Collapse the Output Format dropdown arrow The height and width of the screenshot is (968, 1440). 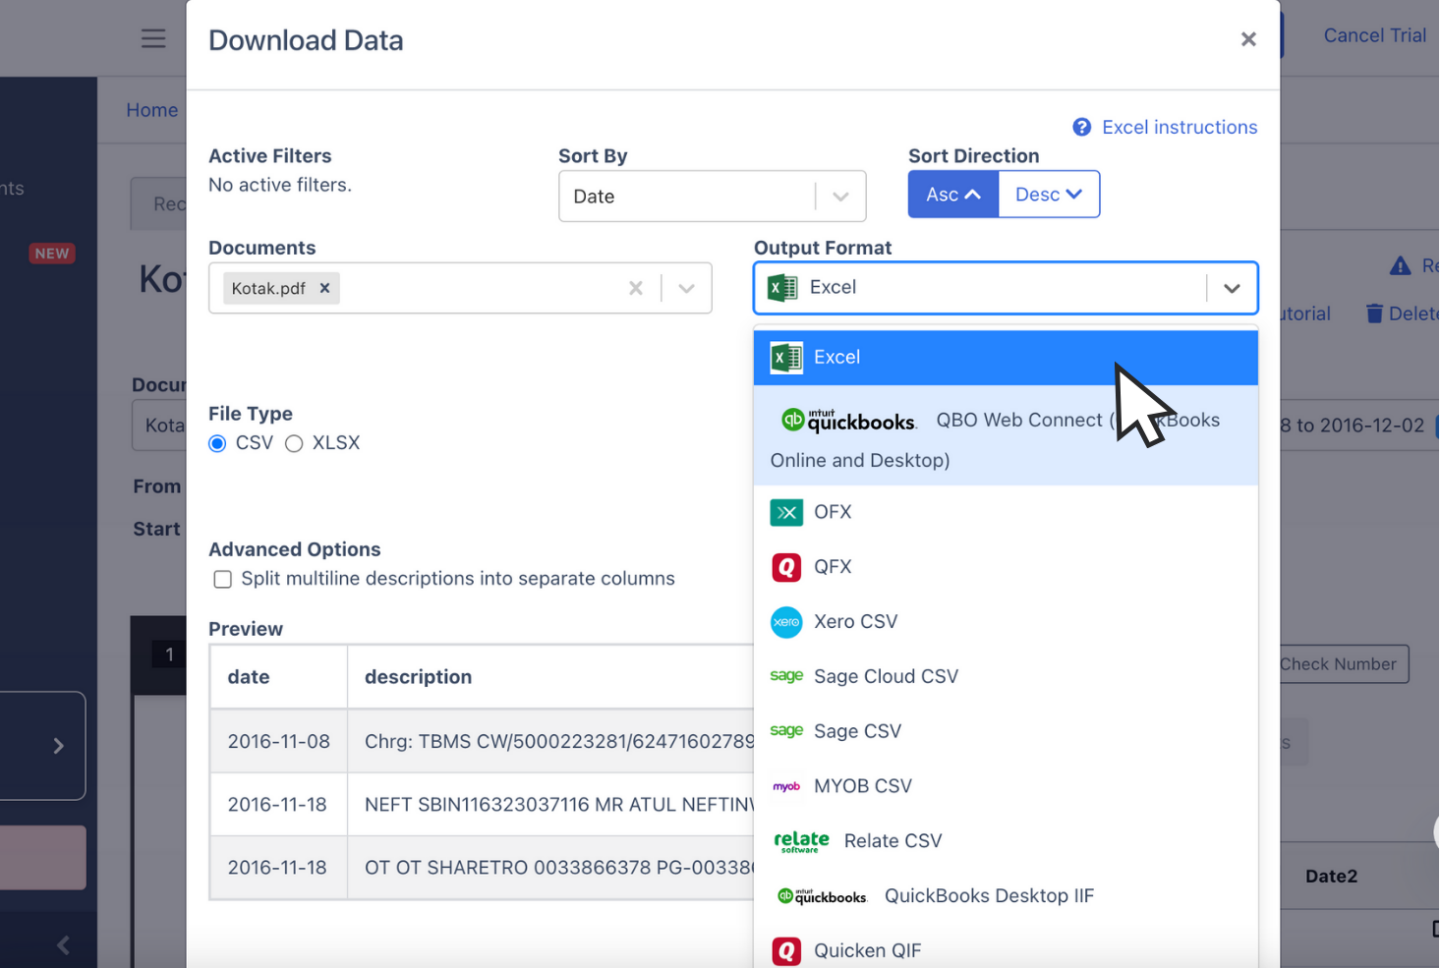(1232, 288)
